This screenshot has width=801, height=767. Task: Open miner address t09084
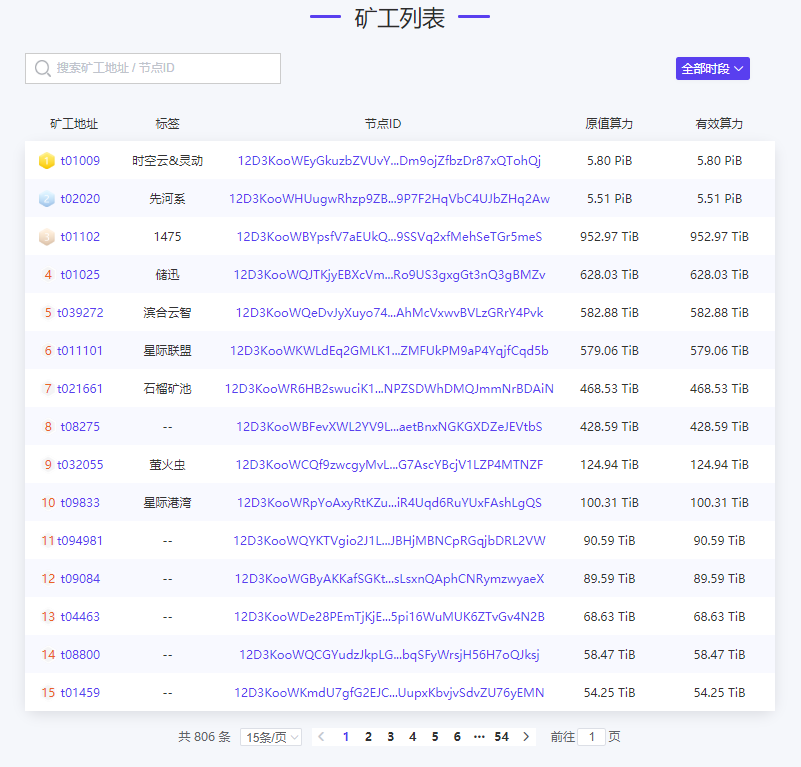(x=80, y=578)
